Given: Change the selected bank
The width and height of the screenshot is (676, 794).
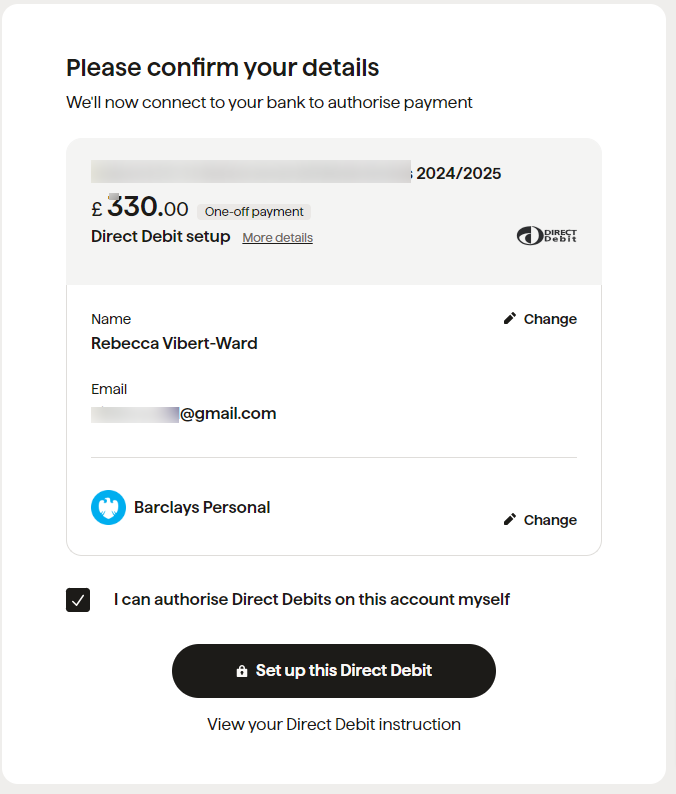Looking at the screenshot, I should [540, 520].
